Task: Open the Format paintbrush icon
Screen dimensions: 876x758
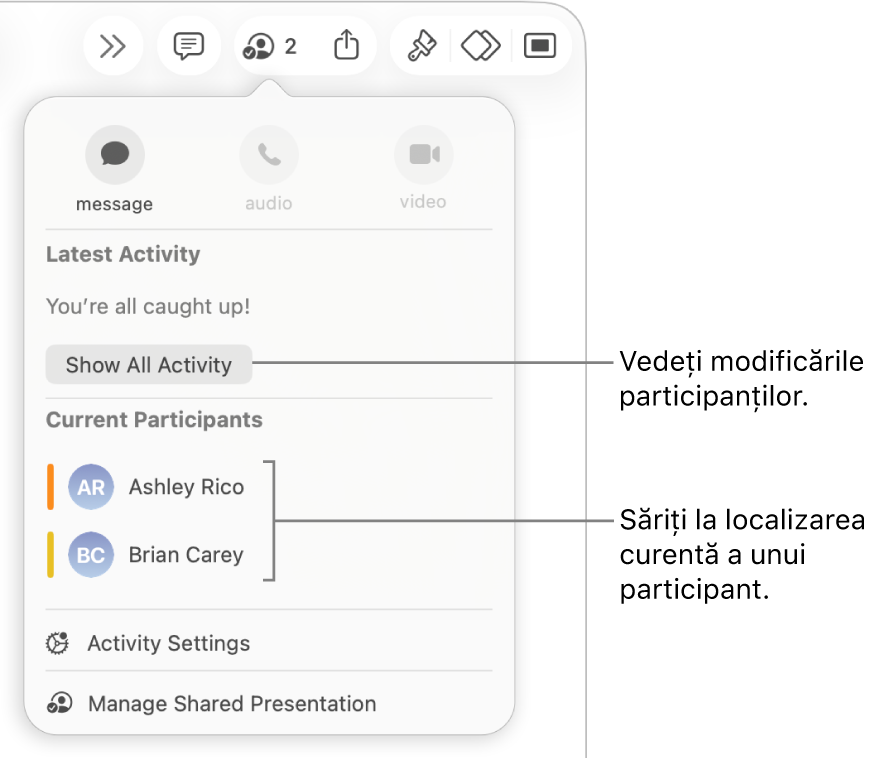Action: [422, 46]
